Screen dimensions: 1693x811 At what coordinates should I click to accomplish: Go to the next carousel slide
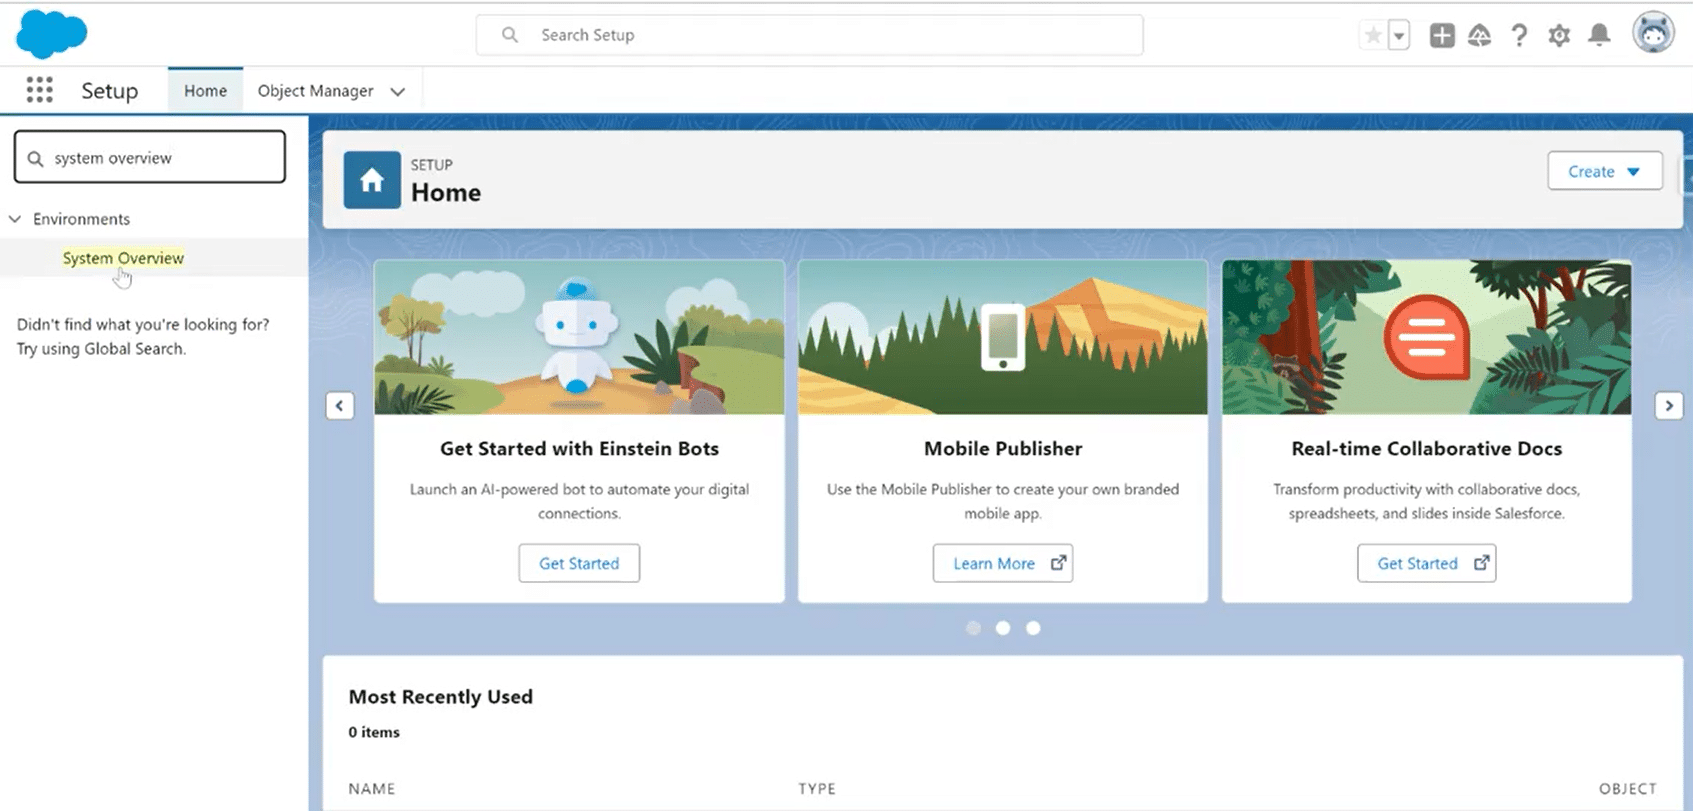coord(1668,406)
